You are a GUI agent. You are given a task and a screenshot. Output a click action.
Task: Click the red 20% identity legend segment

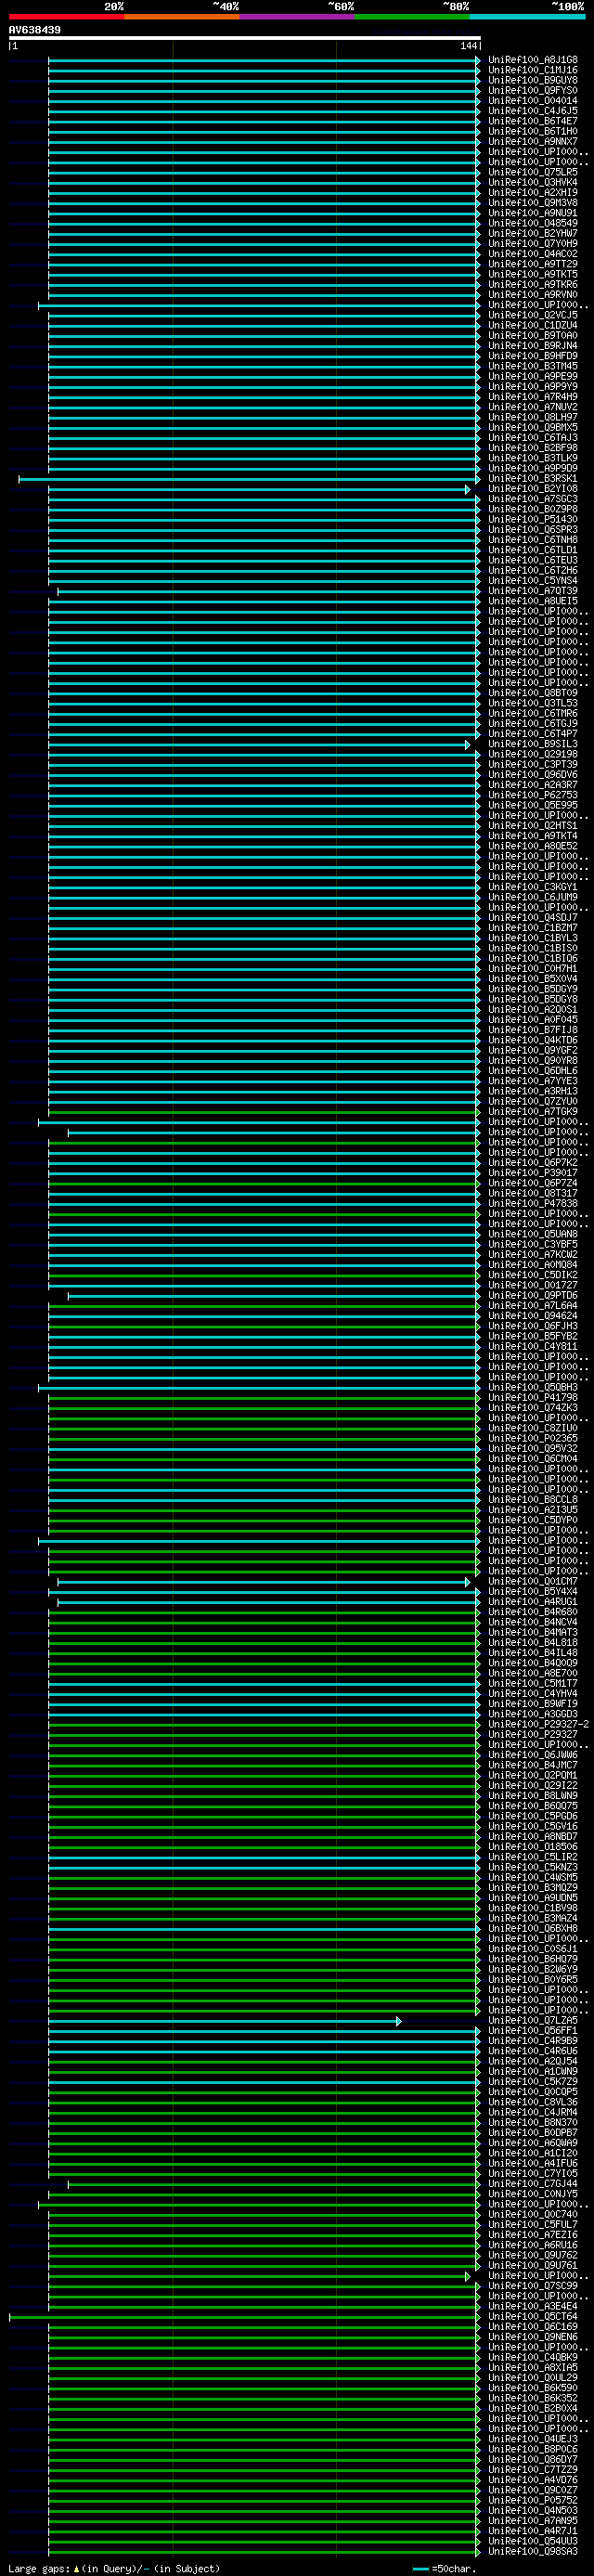[66, 16]
